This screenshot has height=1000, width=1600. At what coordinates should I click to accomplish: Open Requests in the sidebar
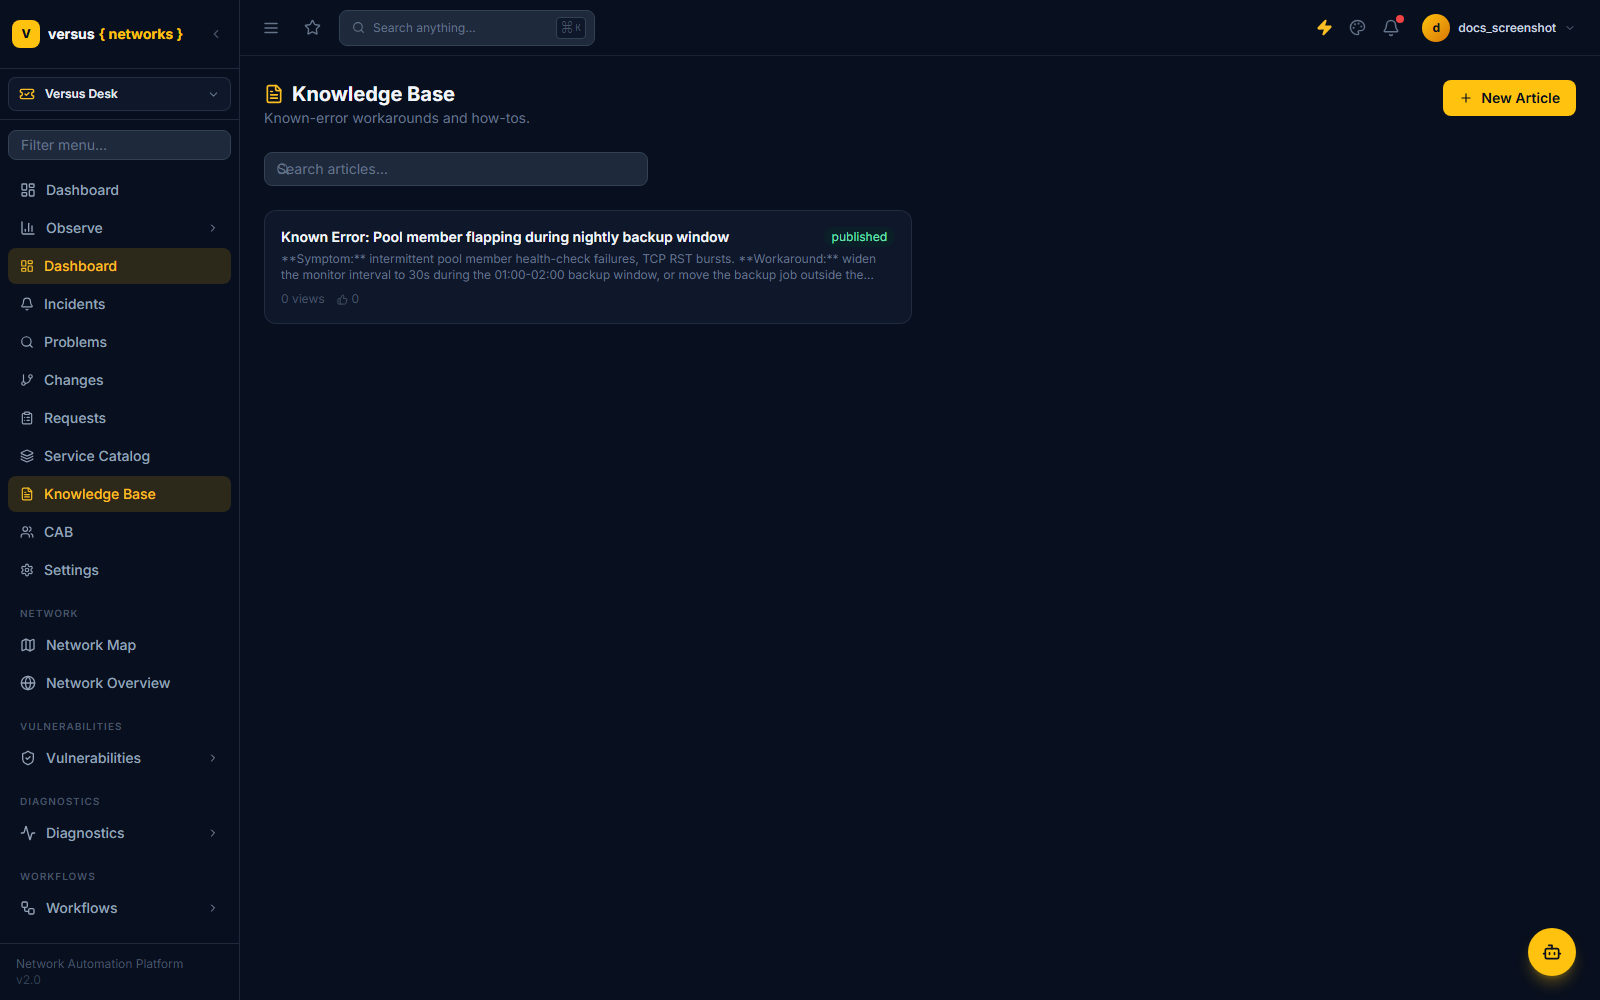point(119,418)
